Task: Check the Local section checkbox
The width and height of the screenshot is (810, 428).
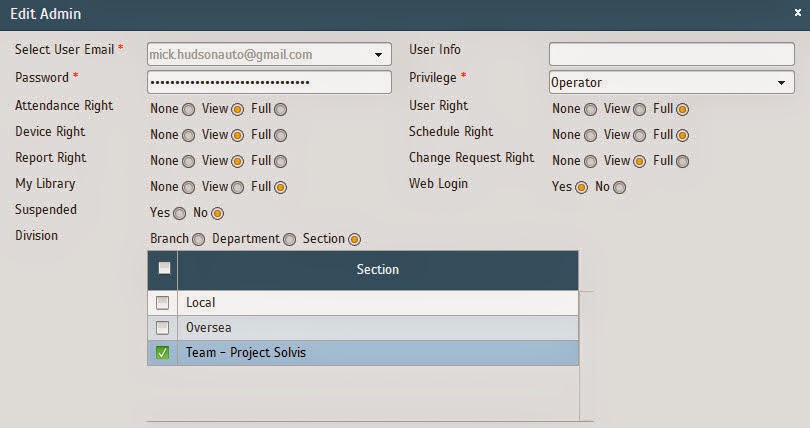Action: pos(163,303)
